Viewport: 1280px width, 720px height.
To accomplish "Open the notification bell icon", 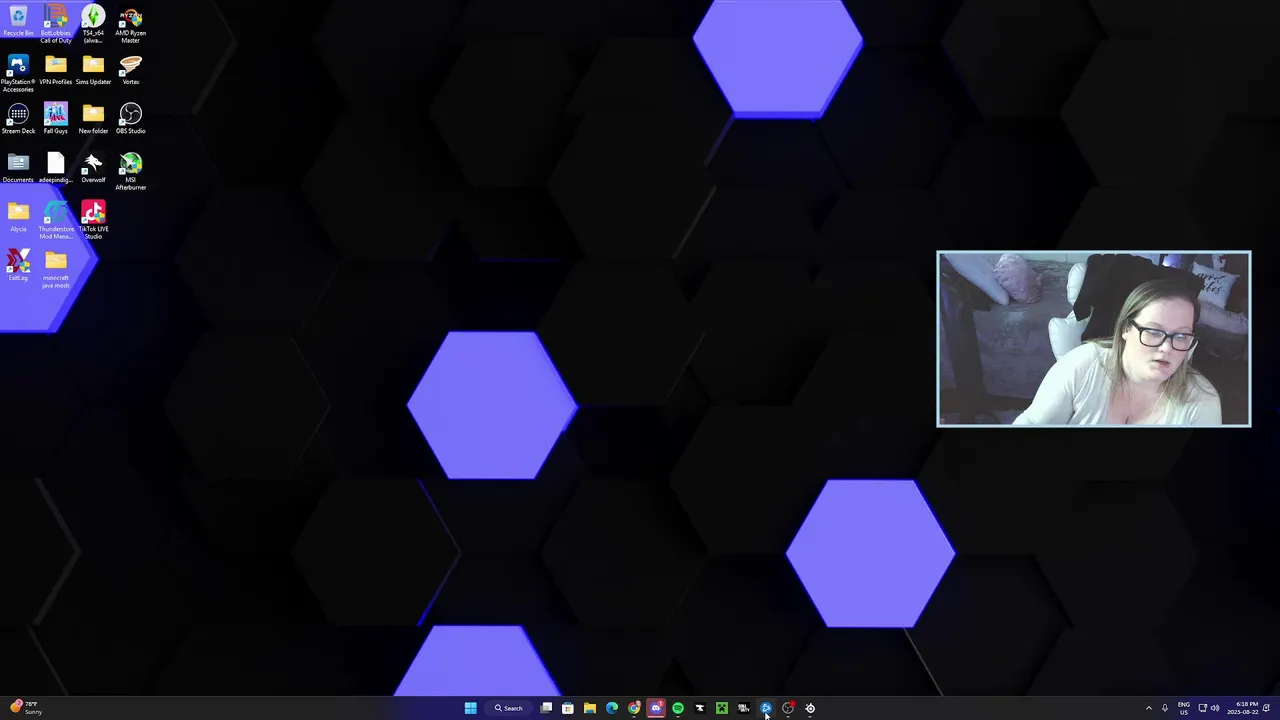I will click(1267, 708).
